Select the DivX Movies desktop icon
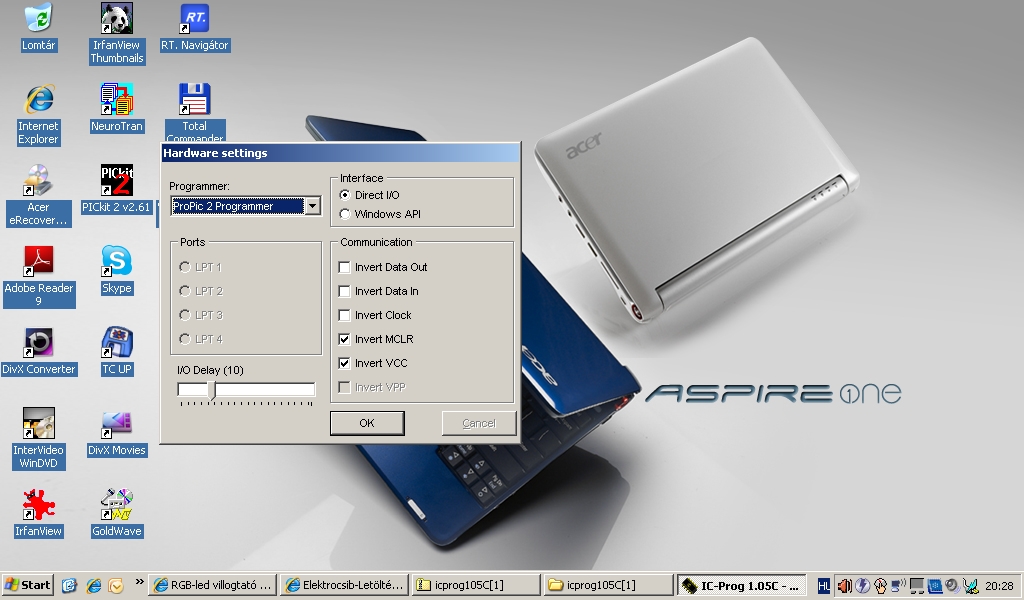This screenshot has height=600, width=1024. (x=116, y=432)
